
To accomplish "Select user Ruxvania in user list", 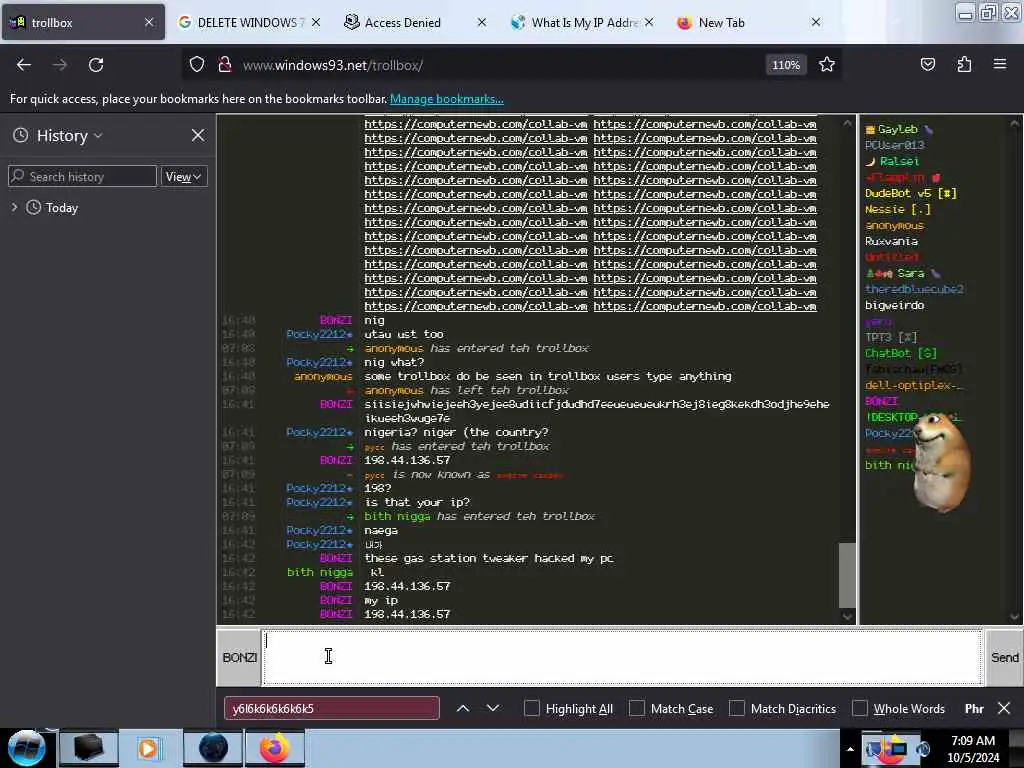I will click(x=891, y=241).
